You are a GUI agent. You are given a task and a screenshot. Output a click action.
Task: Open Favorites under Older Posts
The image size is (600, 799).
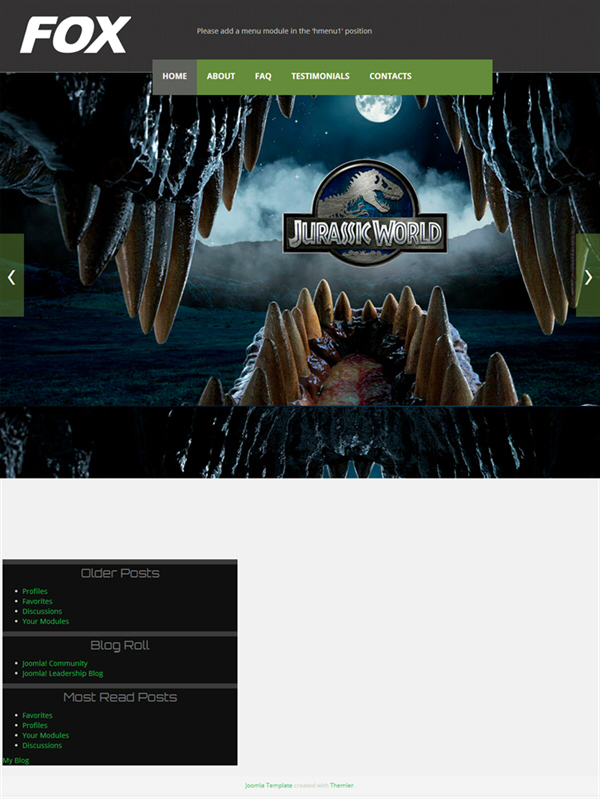click(x=37, y=601)
